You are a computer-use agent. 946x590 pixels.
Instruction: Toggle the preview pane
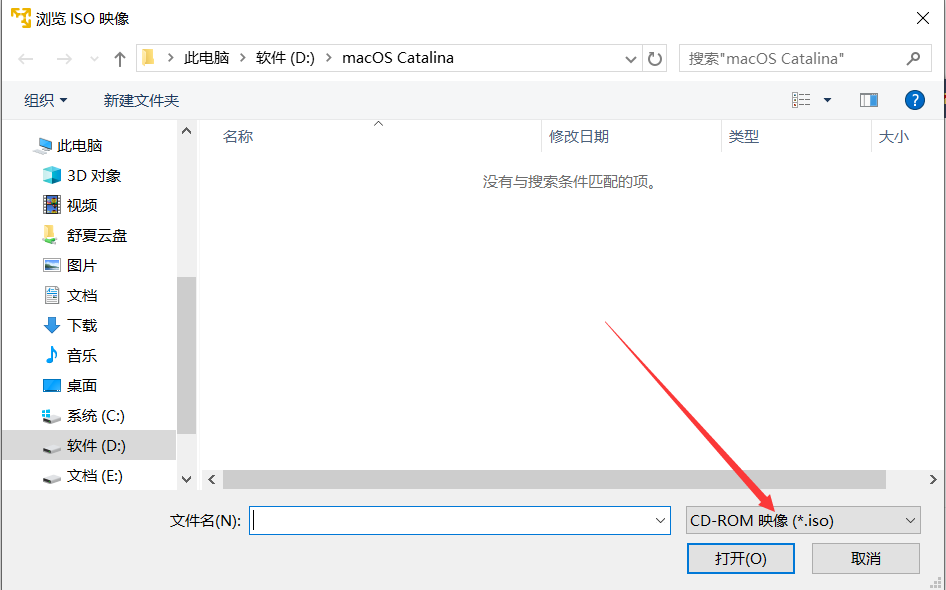869,100
